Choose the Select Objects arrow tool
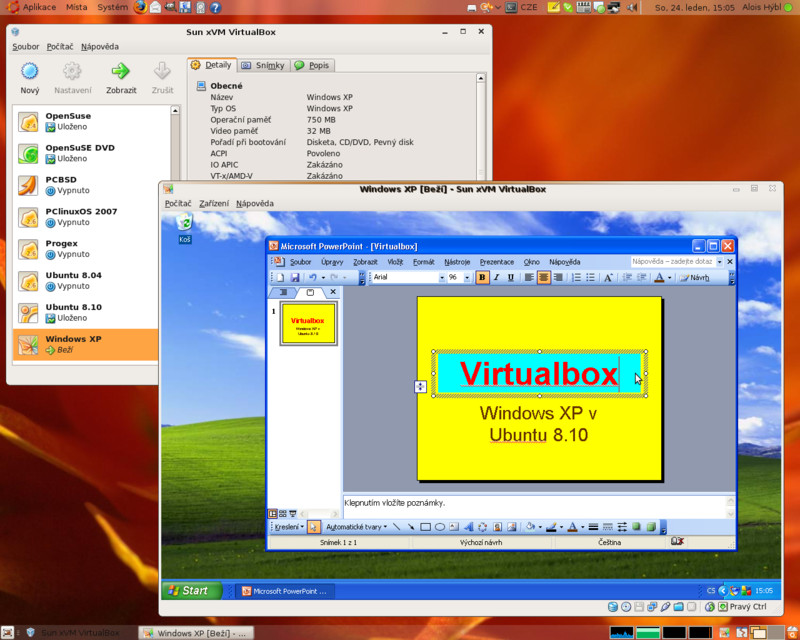Screen dimensions: 800x640 (x=314, y=527)
